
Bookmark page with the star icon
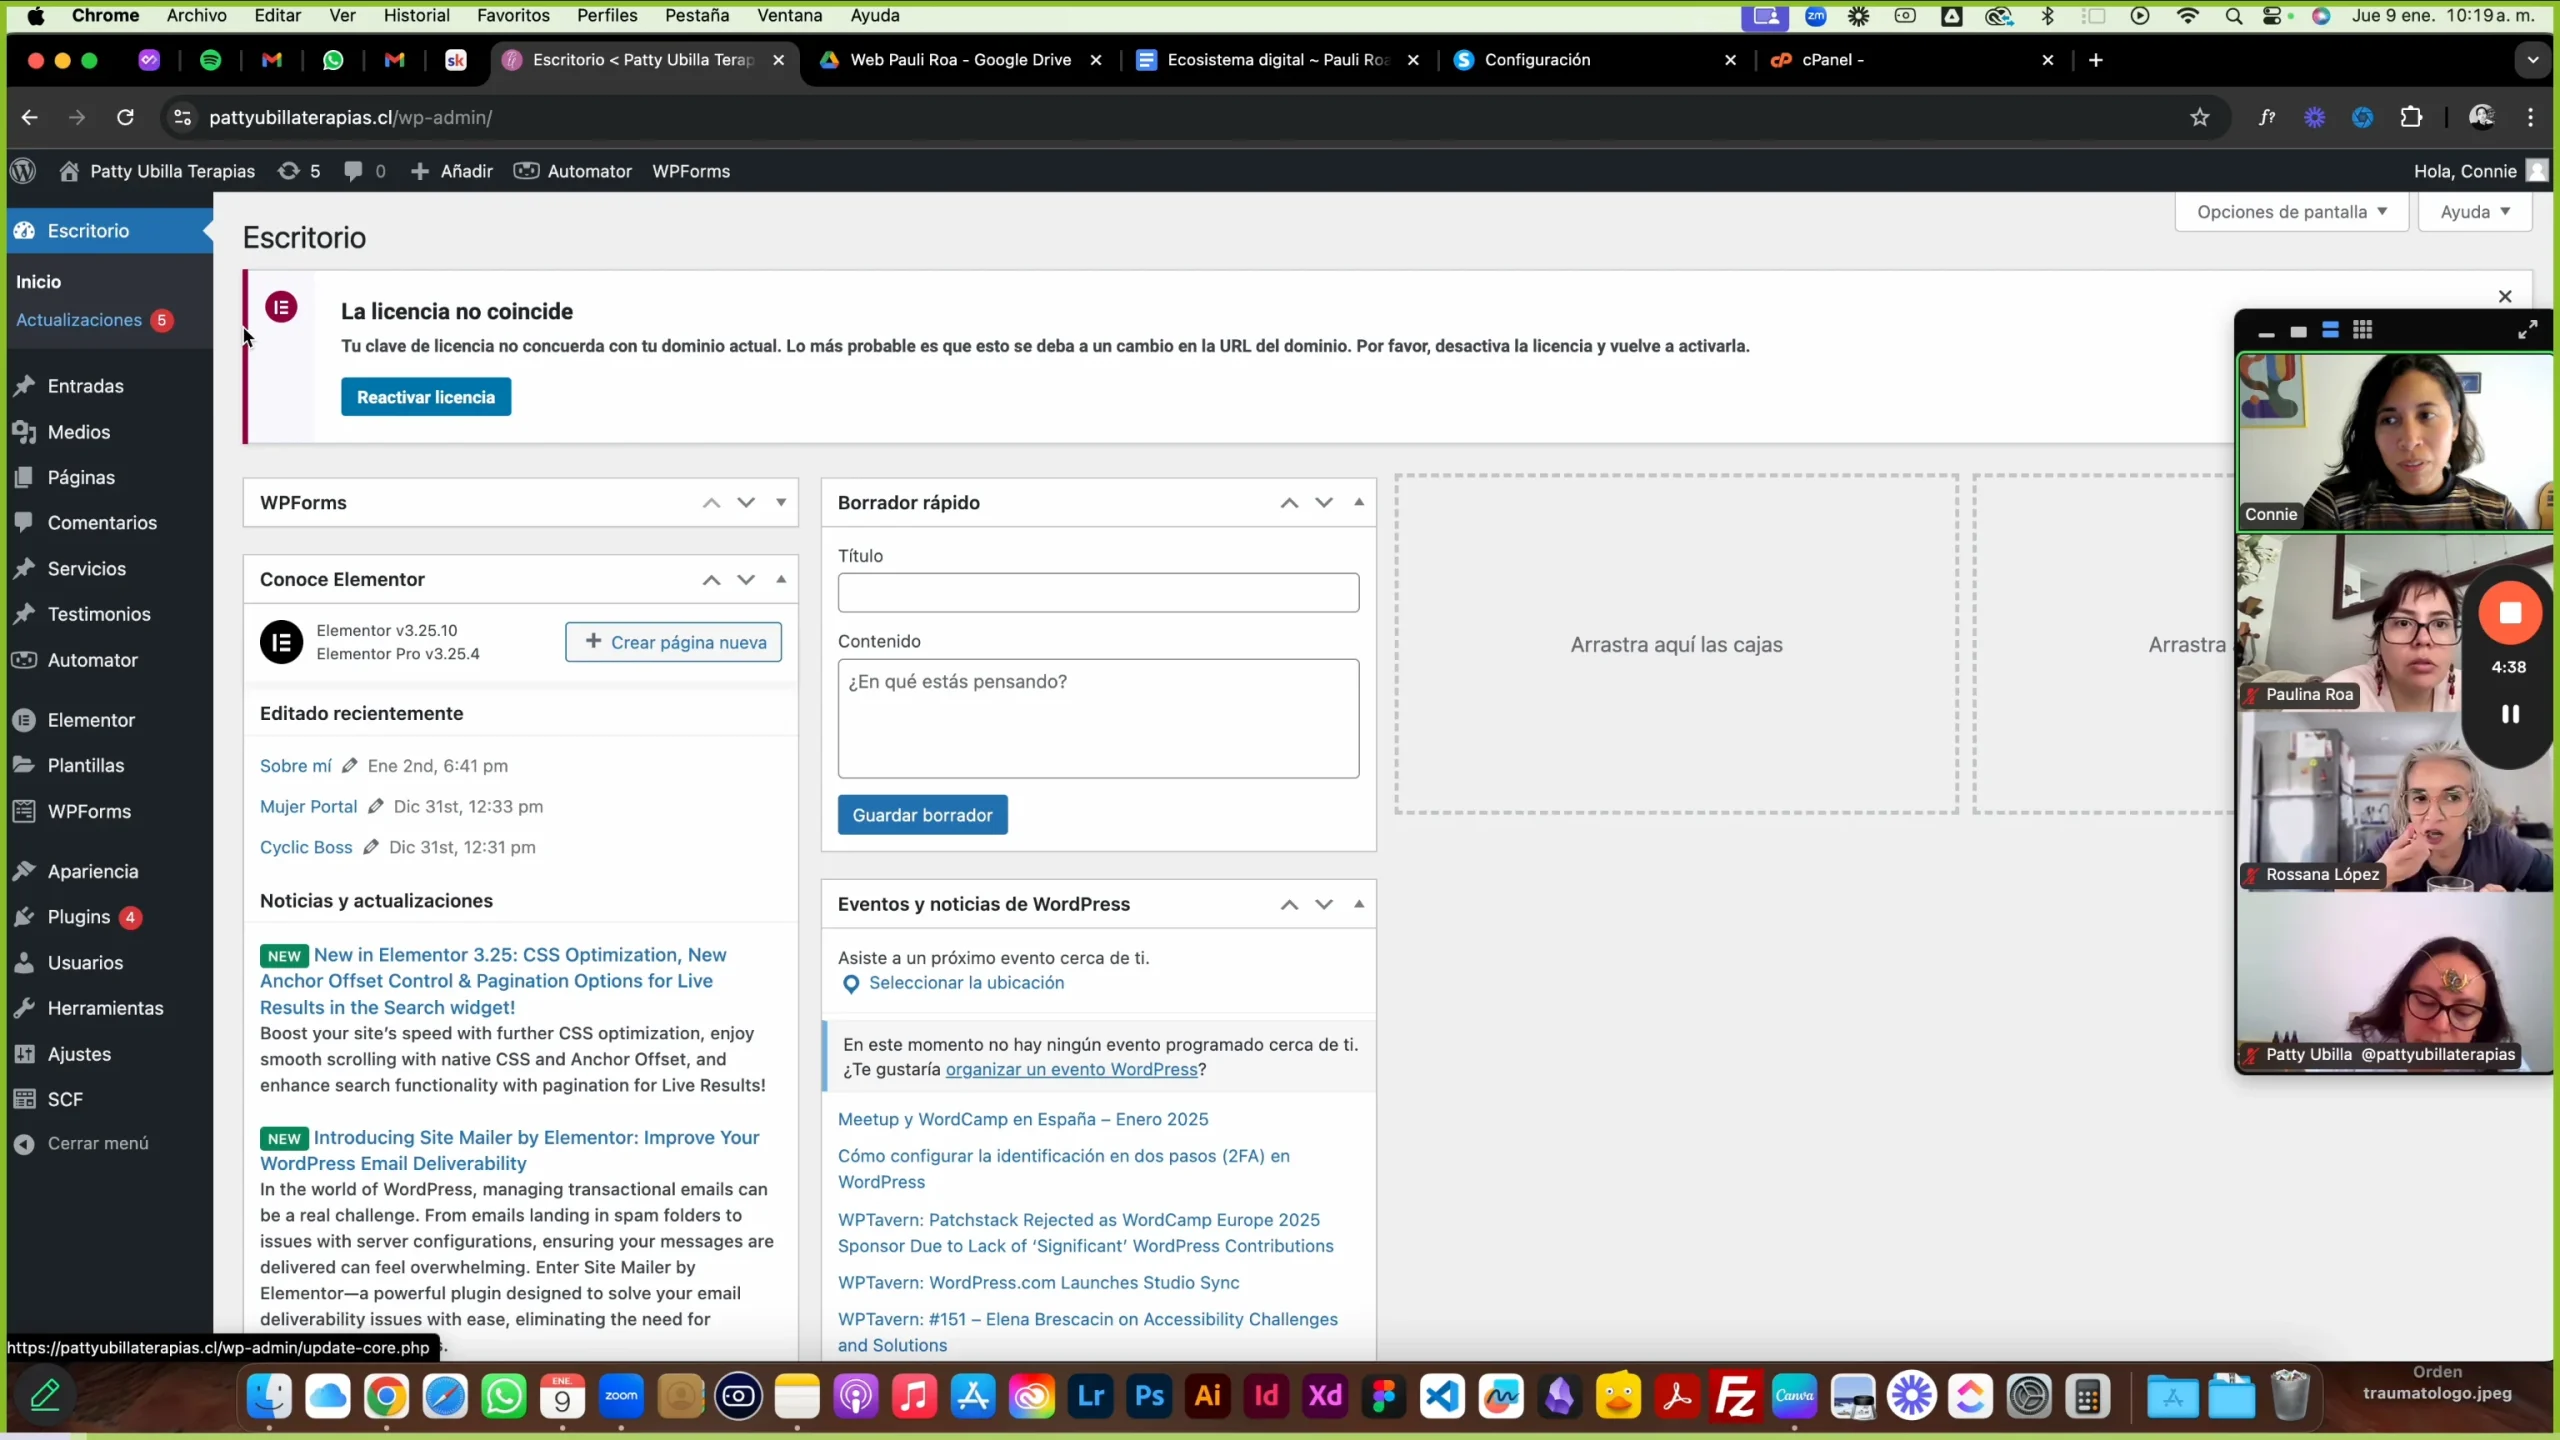coord(2199,118)
